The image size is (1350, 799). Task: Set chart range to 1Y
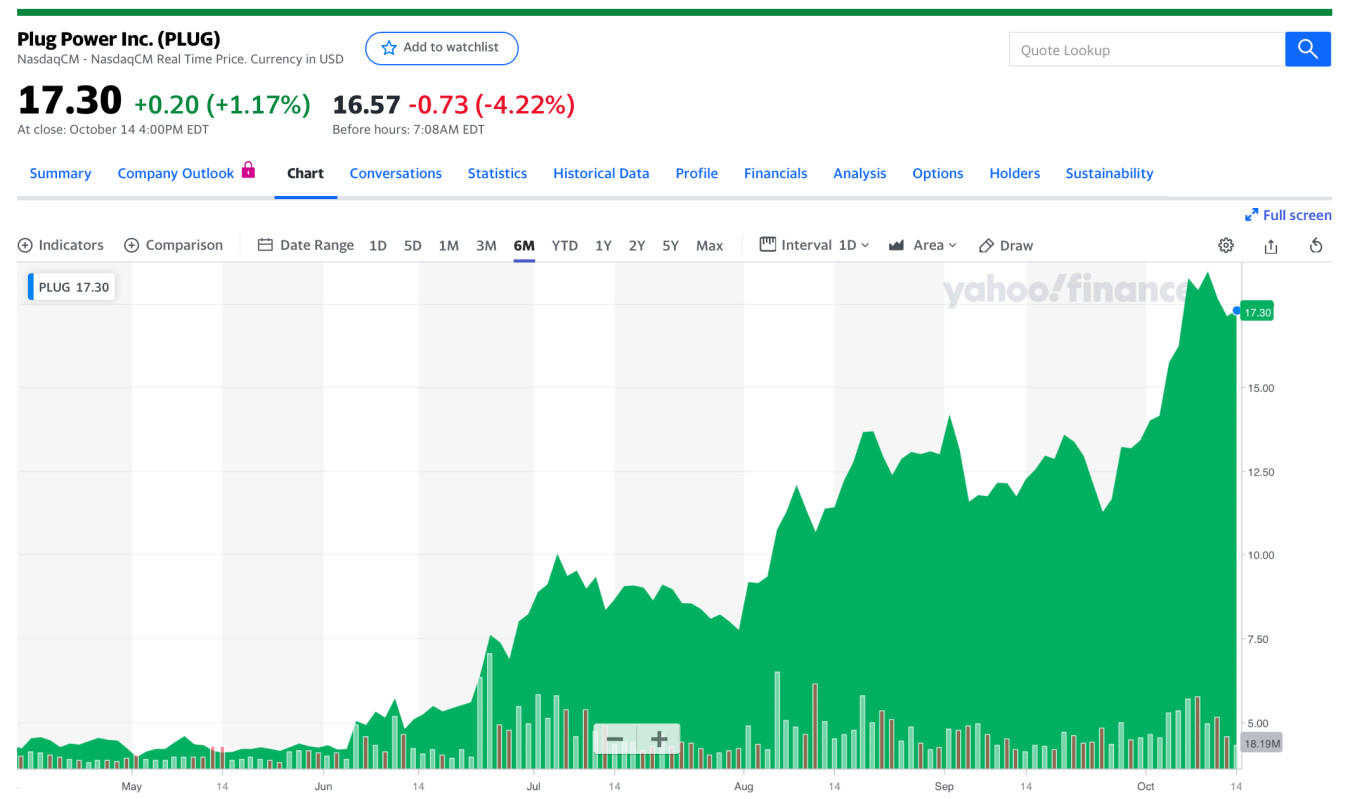coord(603,245)
